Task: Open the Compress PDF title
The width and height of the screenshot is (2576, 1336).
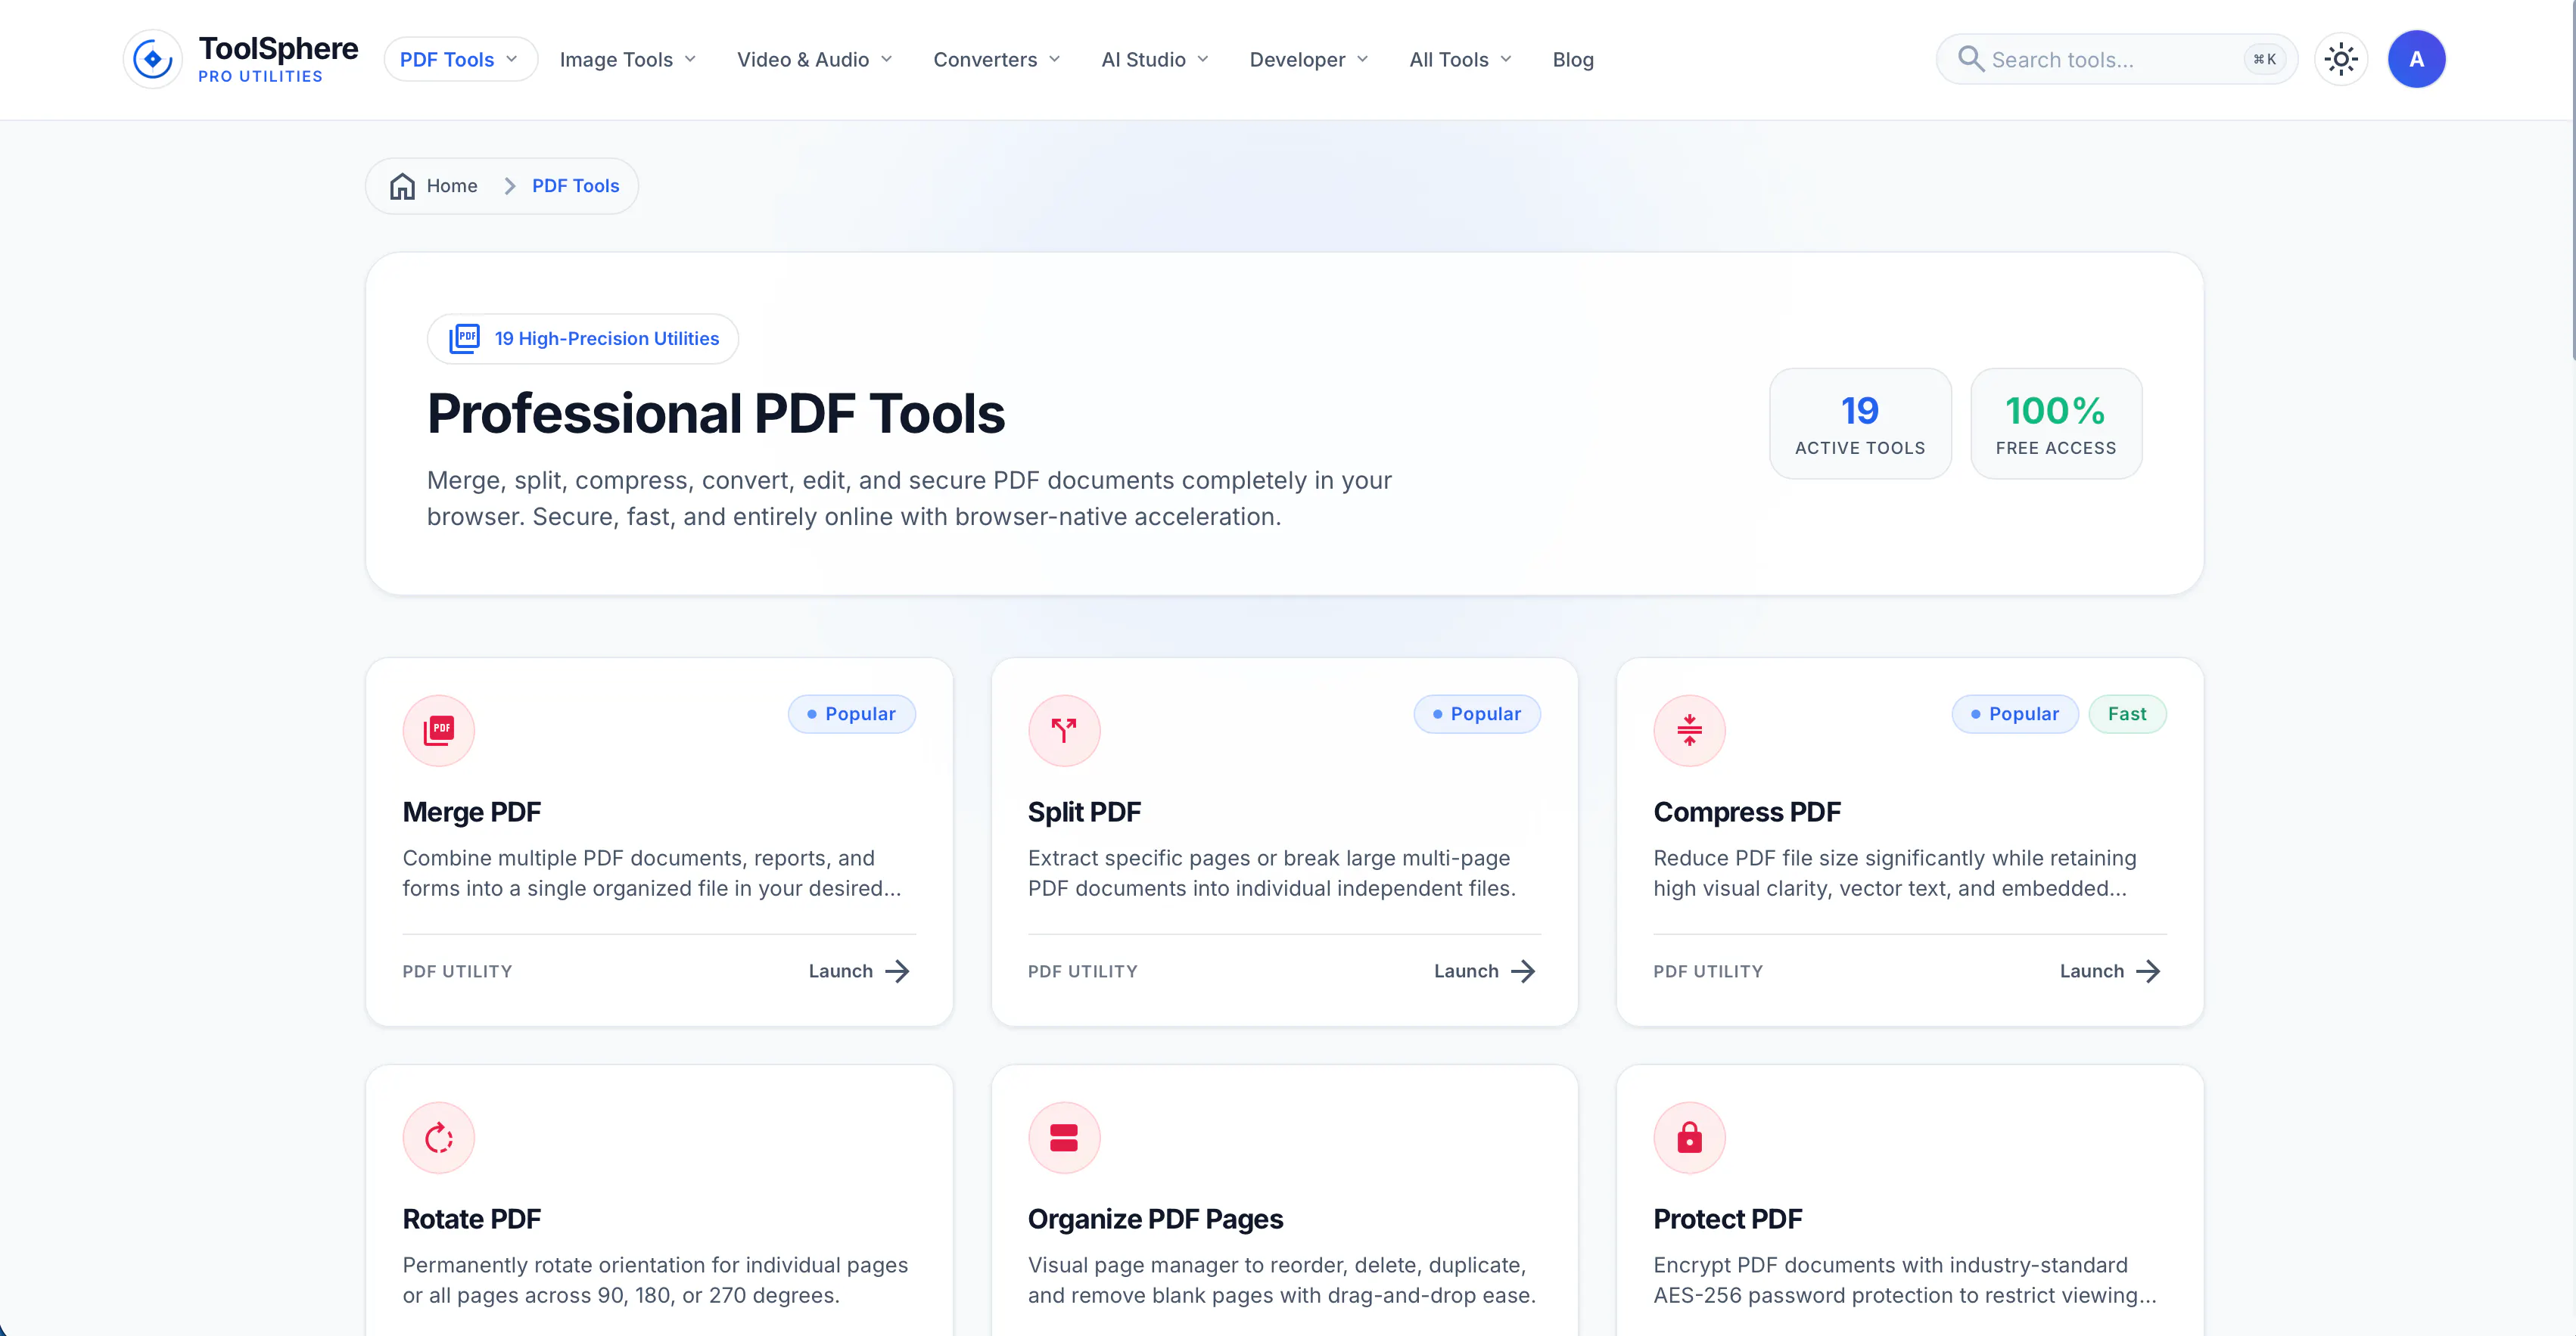Action: 1746,812
